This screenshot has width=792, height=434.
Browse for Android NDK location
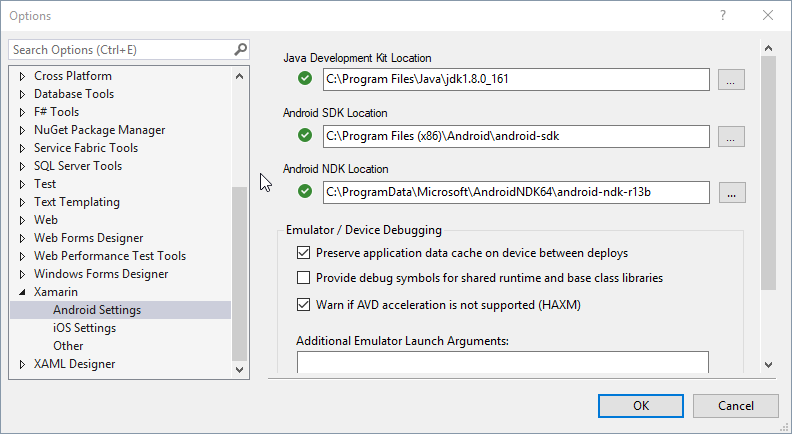[x=732, y=192]
